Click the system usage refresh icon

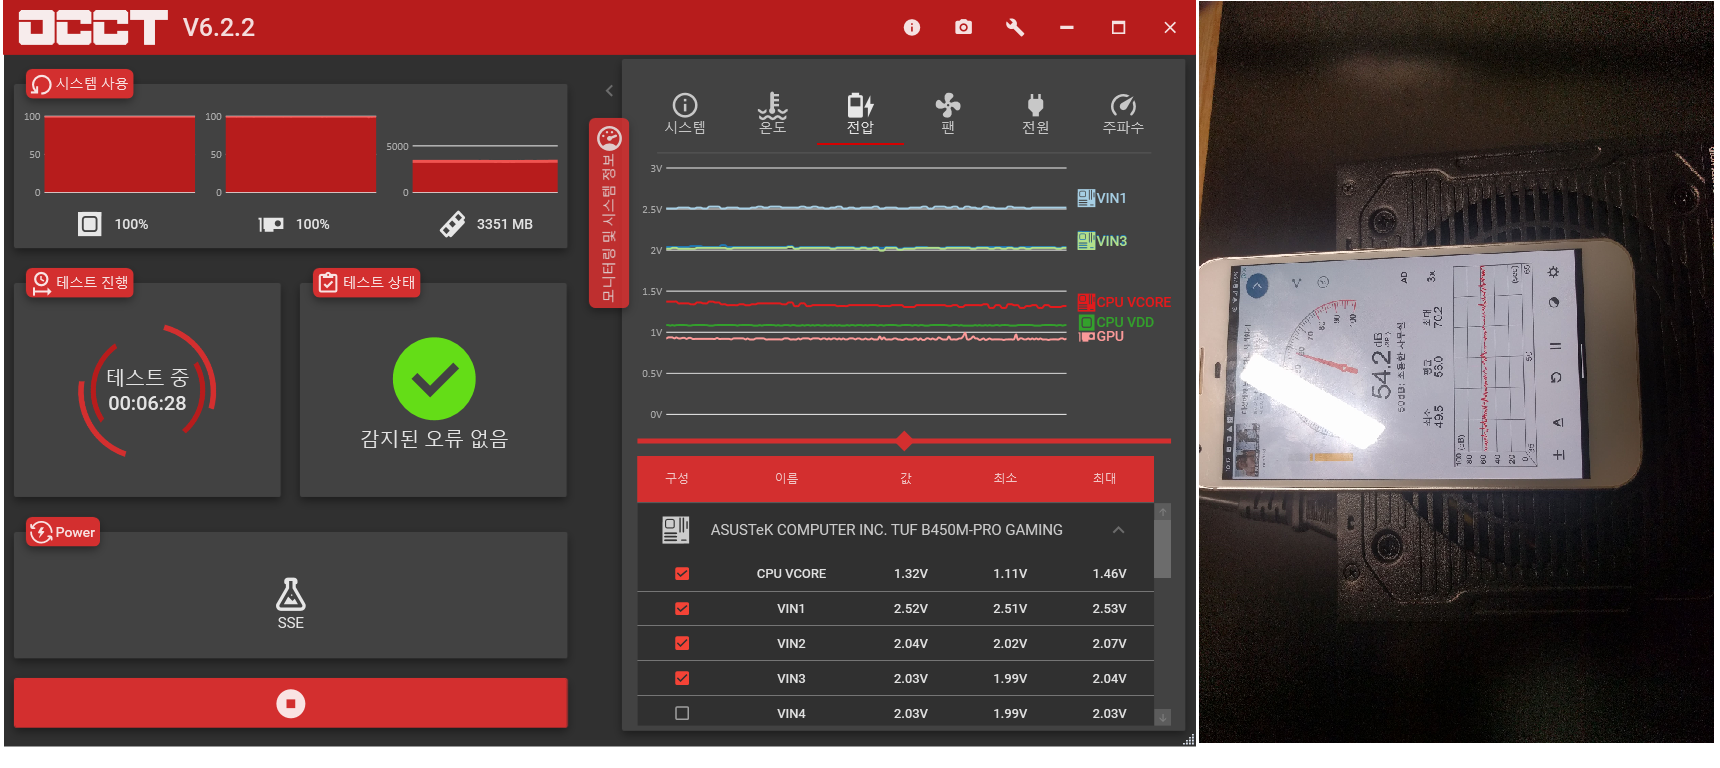(x=41, y=84)
